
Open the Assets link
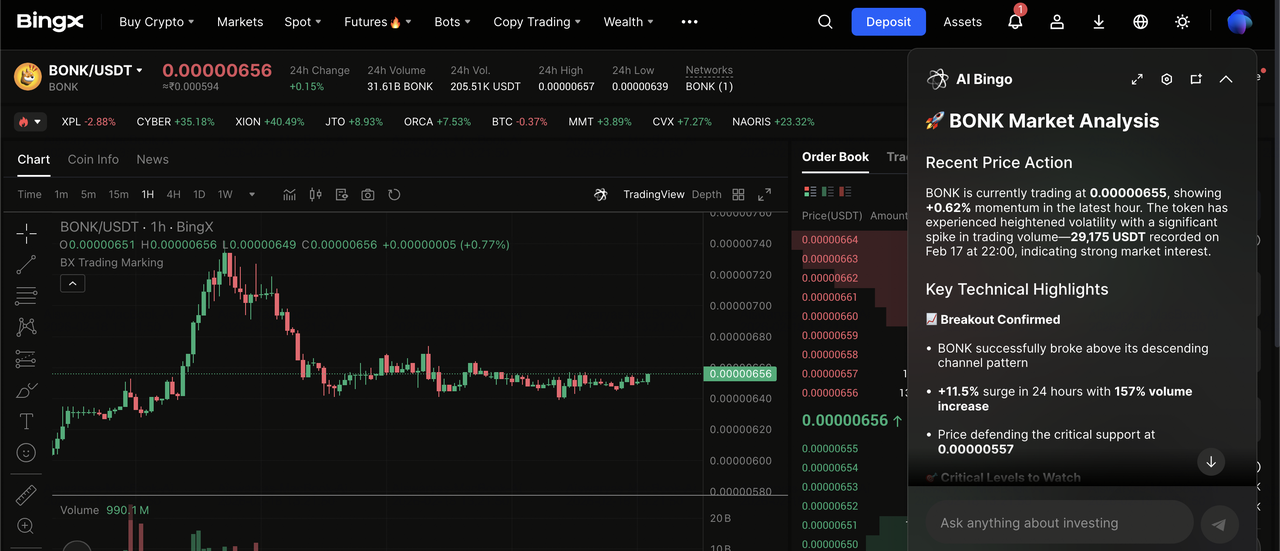[x=962, y=22]
